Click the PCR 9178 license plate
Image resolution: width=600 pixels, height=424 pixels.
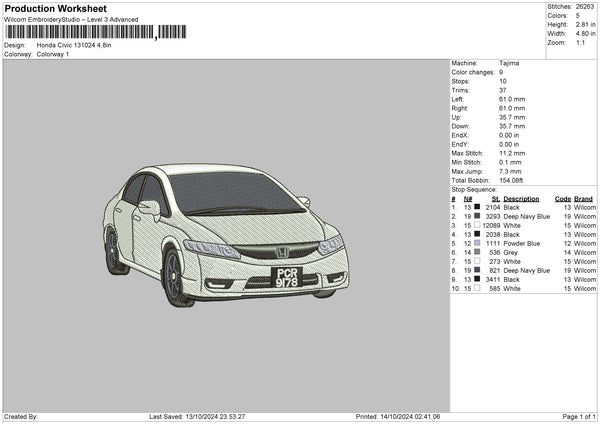[x=286, y=277]
